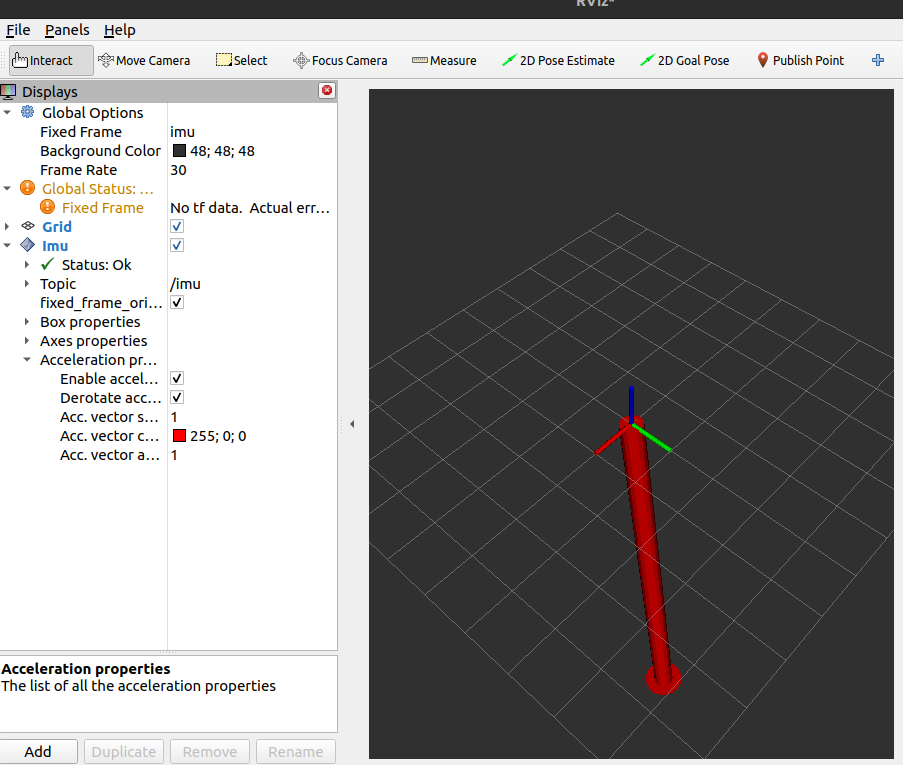
Task: Click the Fixed Frame warning icon
Action: (x=47, y=207)
